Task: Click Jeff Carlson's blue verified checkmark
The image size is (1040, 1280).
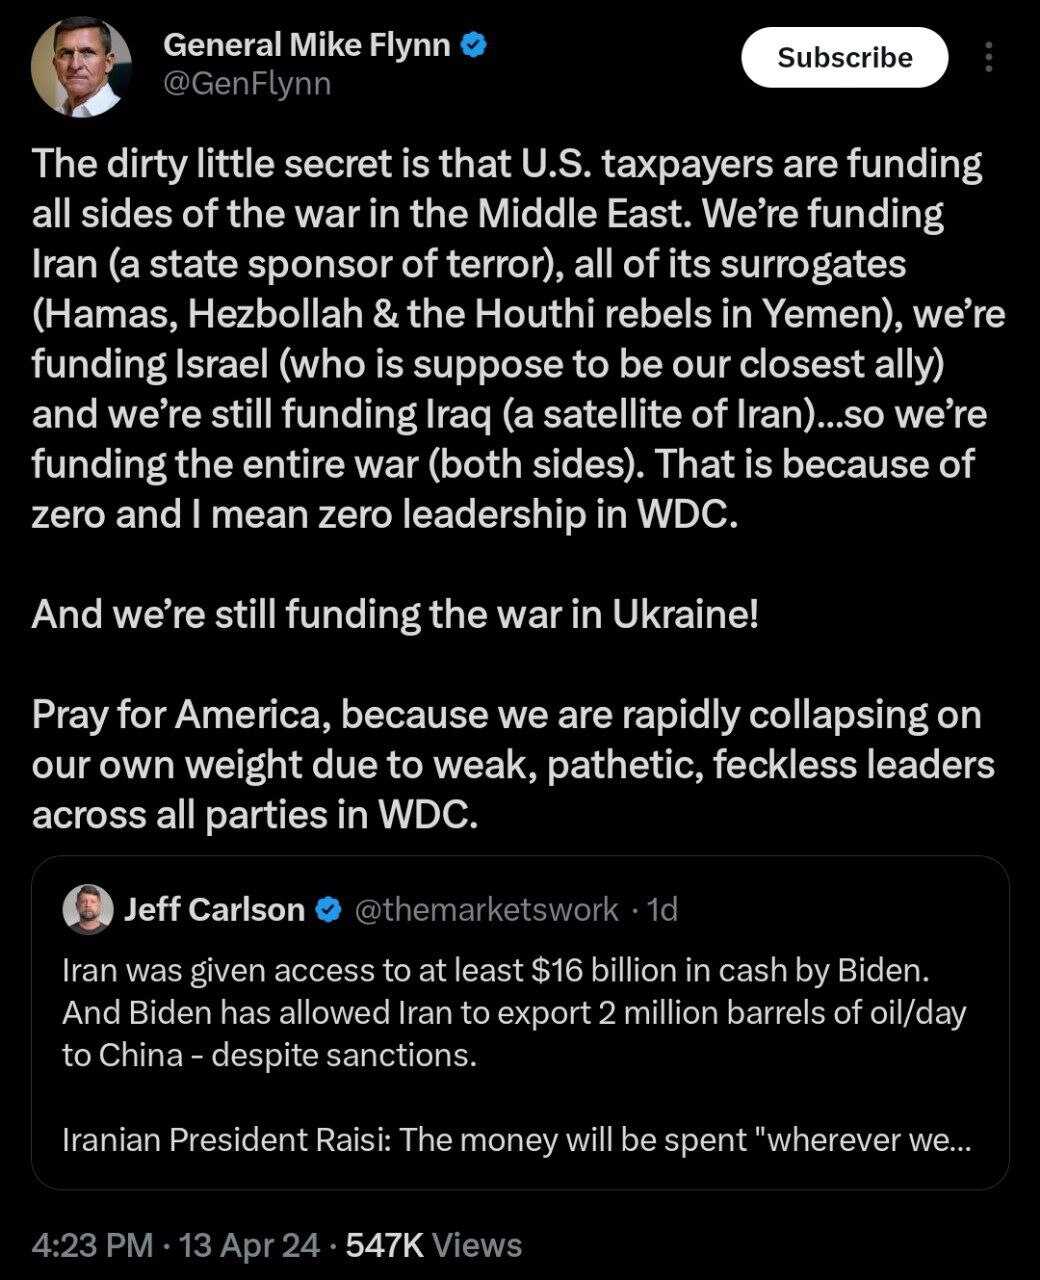Action: 328,909
